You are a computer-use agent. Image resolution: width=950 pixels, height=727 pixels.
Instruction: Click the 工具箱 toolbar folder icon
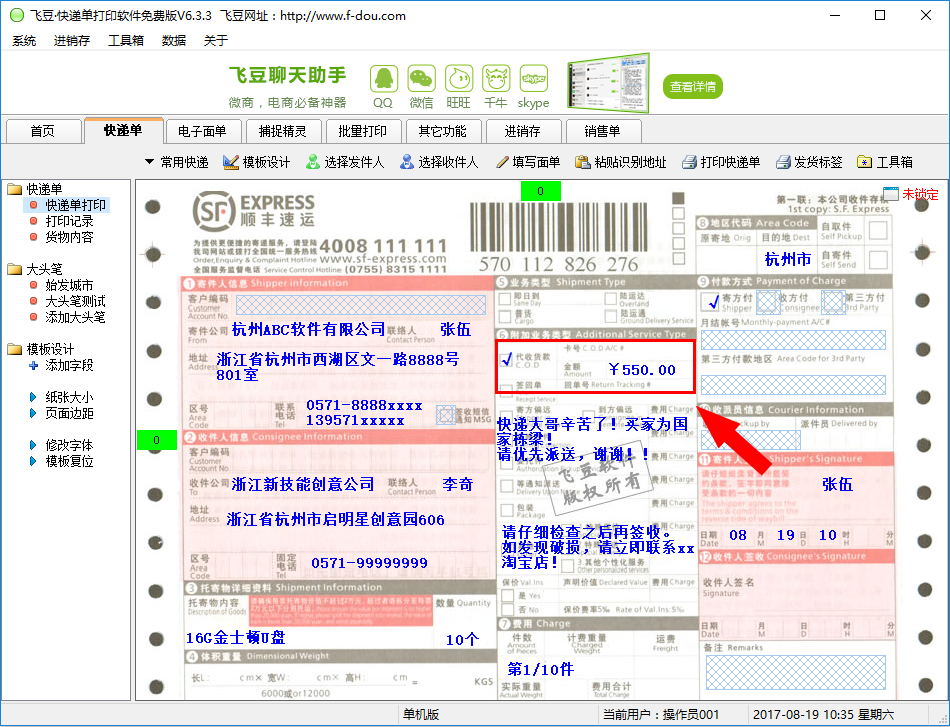(x=865, y=162)
